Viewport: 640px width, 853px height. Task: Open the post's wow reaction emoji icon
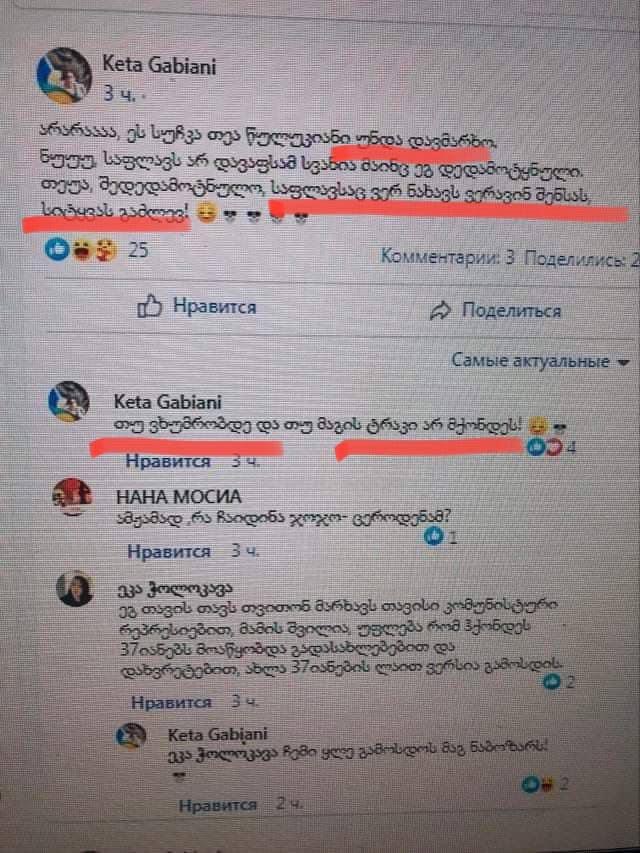(82, 250)
